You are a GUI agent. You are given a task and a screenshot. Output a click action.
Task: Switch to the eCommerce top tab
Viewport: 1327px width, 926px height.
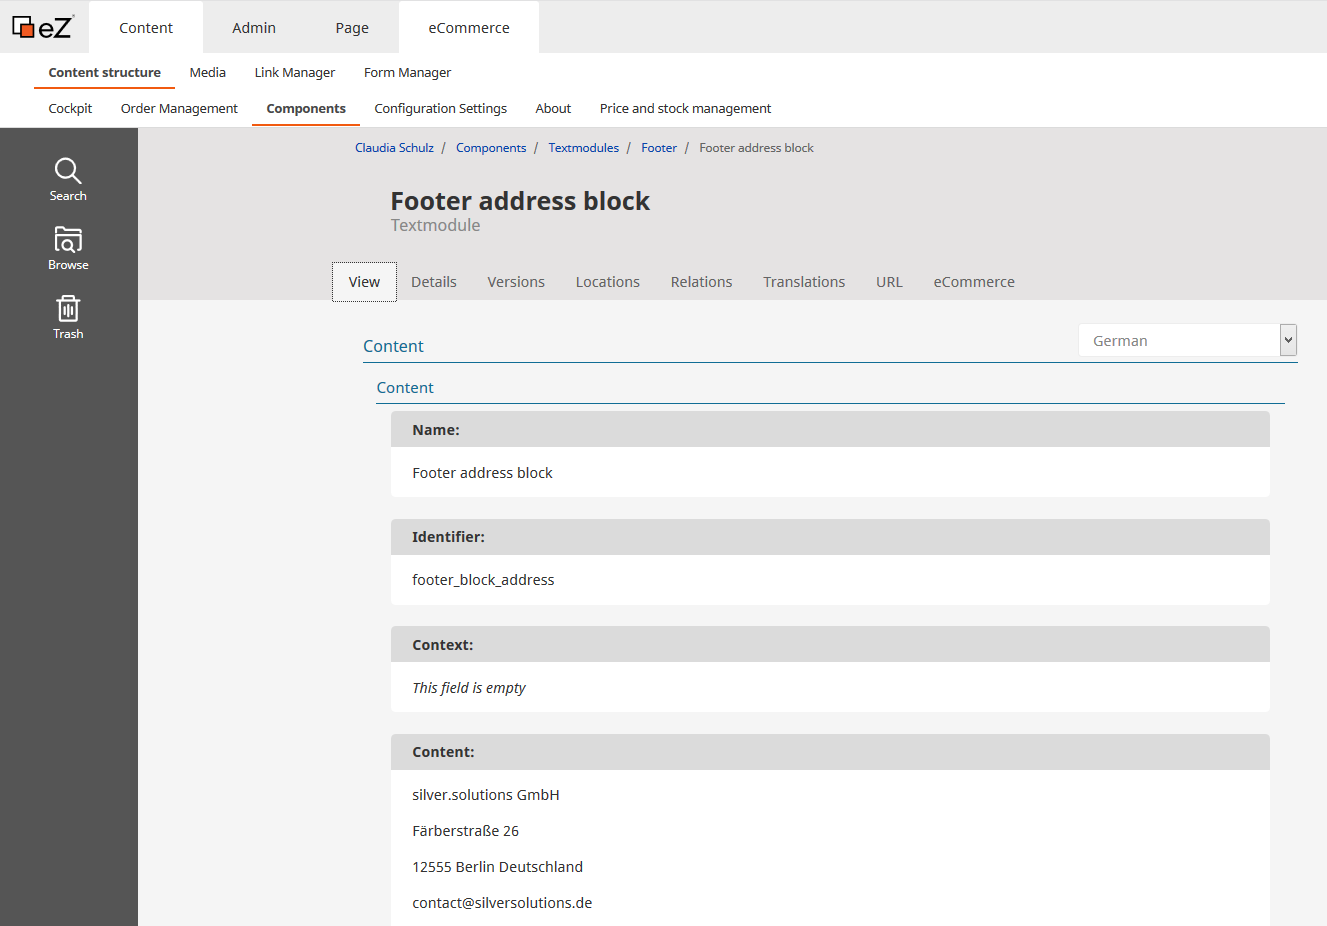(x=469, y=28)
